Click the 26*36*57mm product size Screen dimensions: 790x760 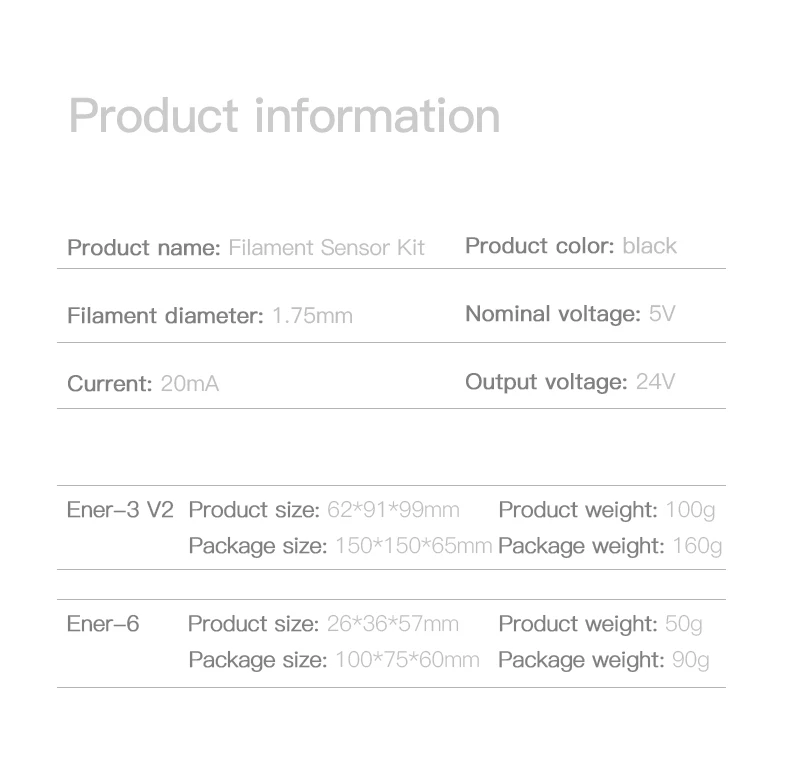click(x=392, y=624)
